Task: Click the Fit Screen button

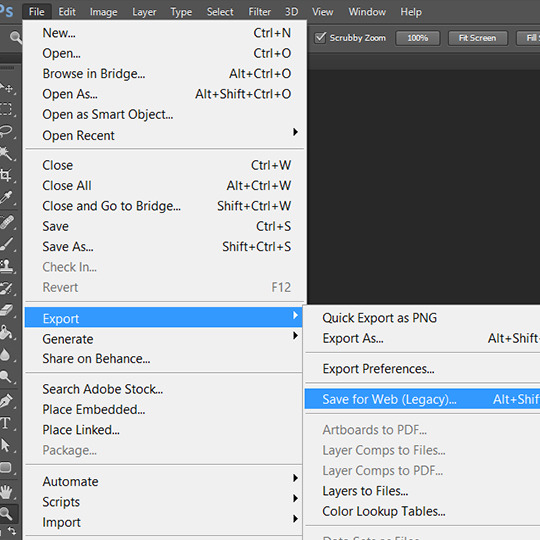Action: coord(478,38)
